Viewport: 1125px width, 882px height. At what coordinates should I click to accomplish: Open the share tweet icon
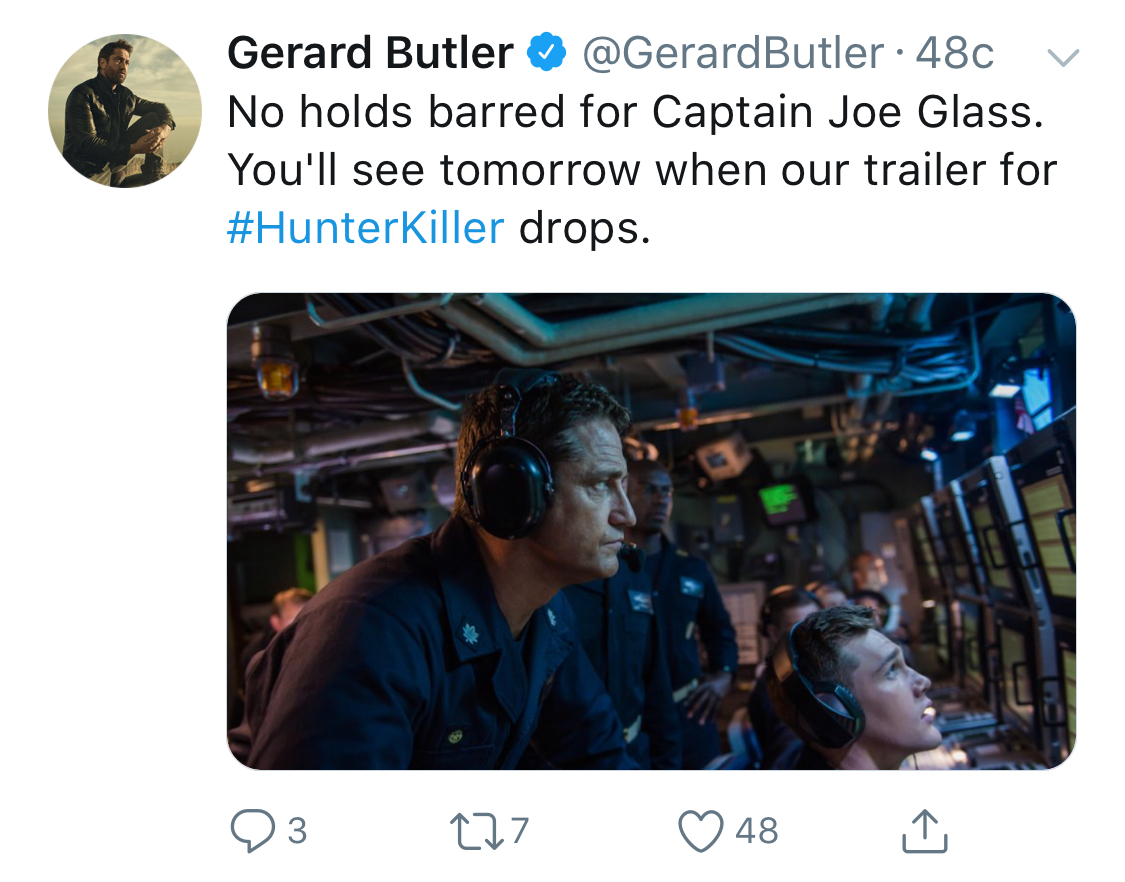[x=924, y=832]
